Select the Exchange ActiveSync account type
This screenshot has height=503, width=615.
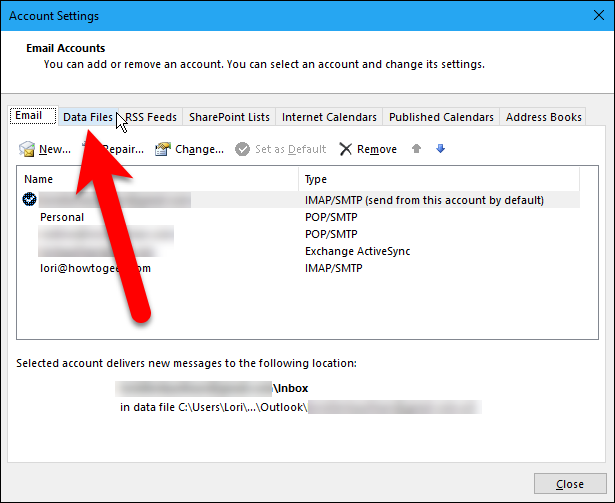click(x=357, y=251)
